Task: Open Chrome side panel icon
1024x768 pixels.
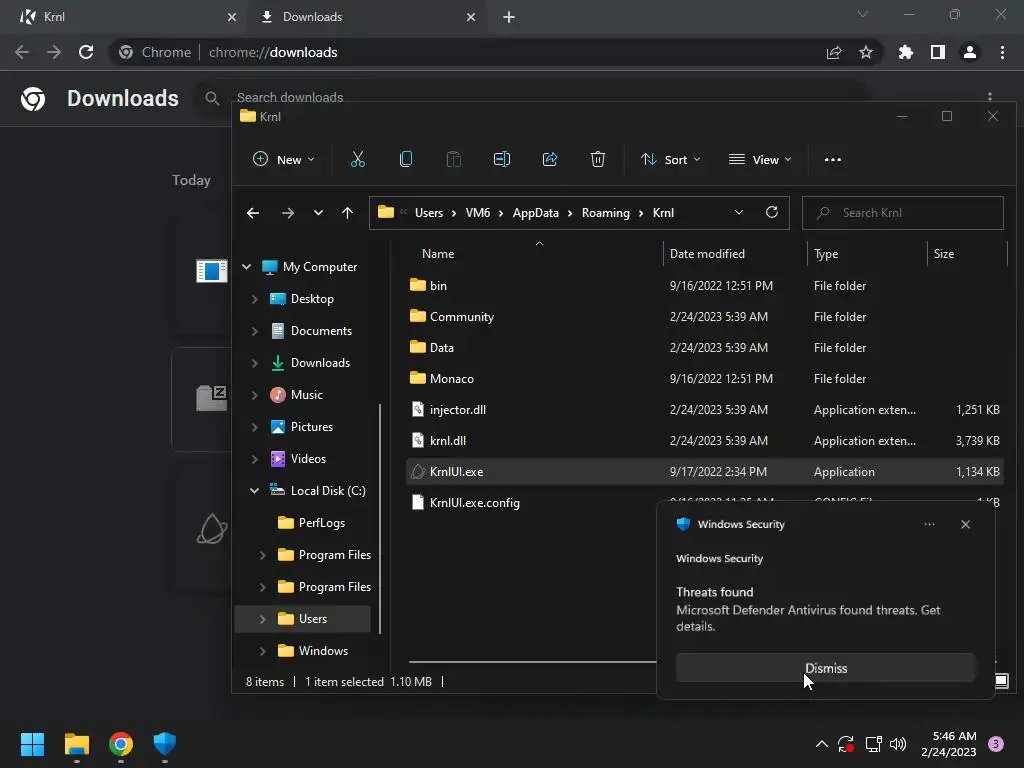Action: pos(938,52)
